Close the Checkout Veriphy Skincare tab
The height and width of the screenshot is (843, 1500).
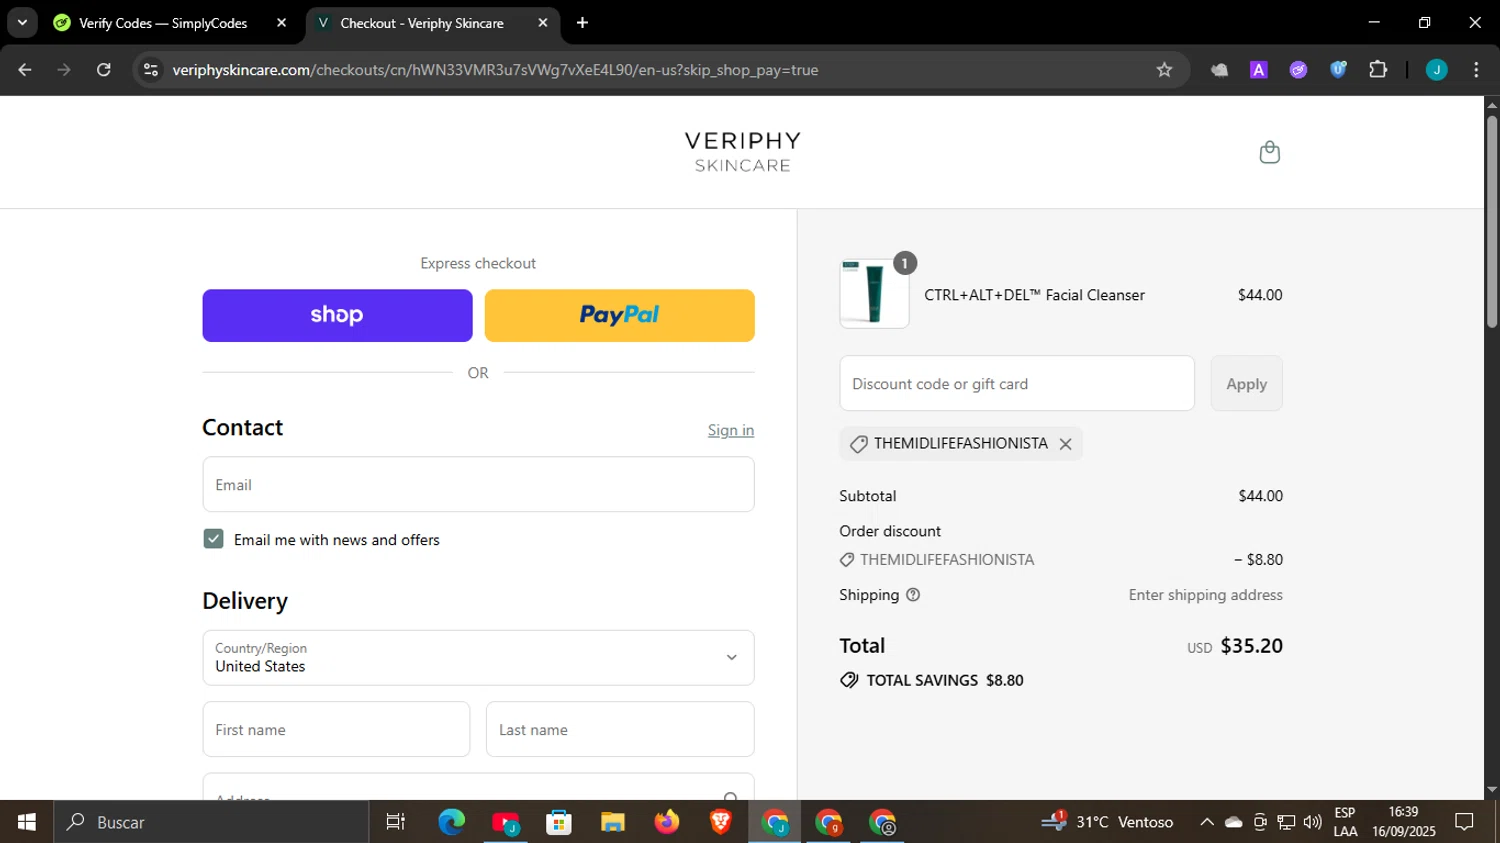coord(543,23)
